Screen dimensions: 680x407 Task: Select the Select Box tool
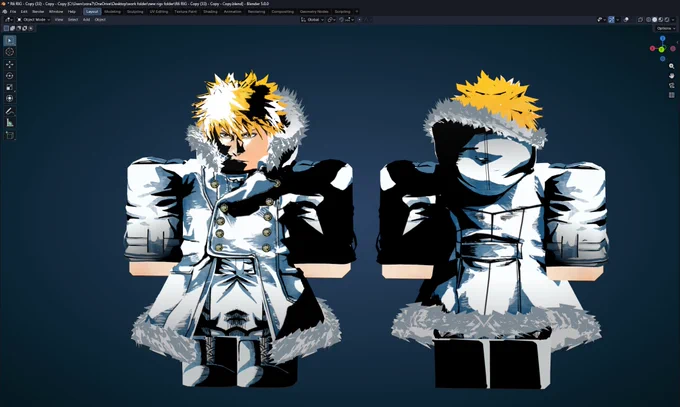point(10,40)
